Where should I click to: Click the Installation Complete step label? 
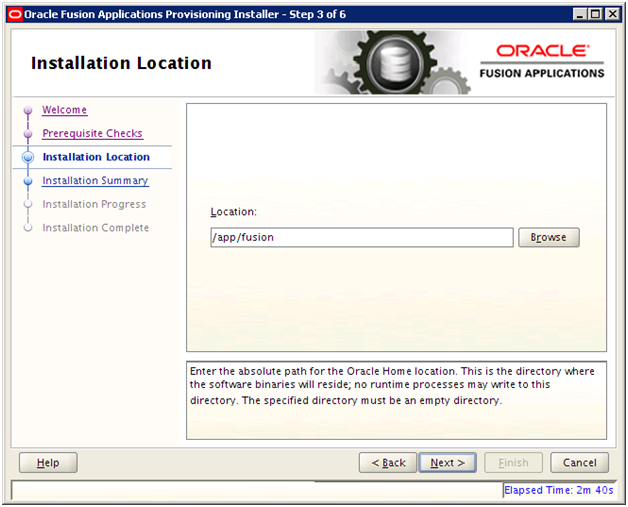click(96, 228)
